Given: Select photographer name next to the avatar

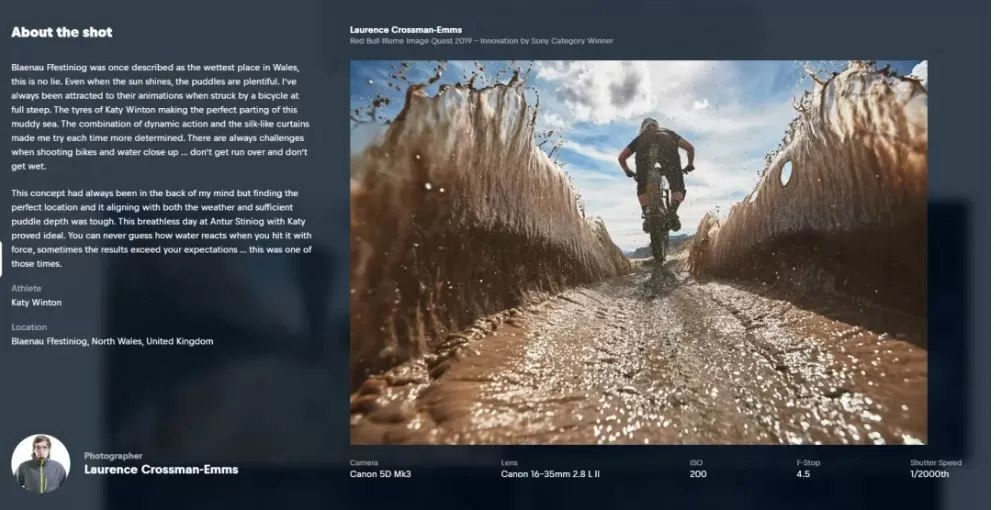Looking at the screenshot, I should [x=161, y=469].
